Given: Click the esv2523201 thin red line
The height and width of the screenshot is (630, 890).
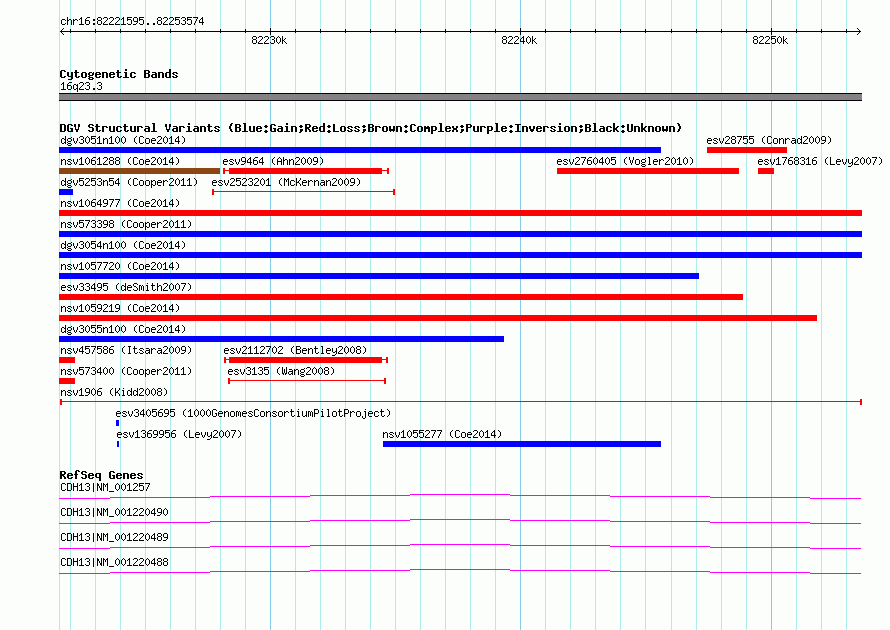Looking at the screenshot, I should [x=303, y=192].
